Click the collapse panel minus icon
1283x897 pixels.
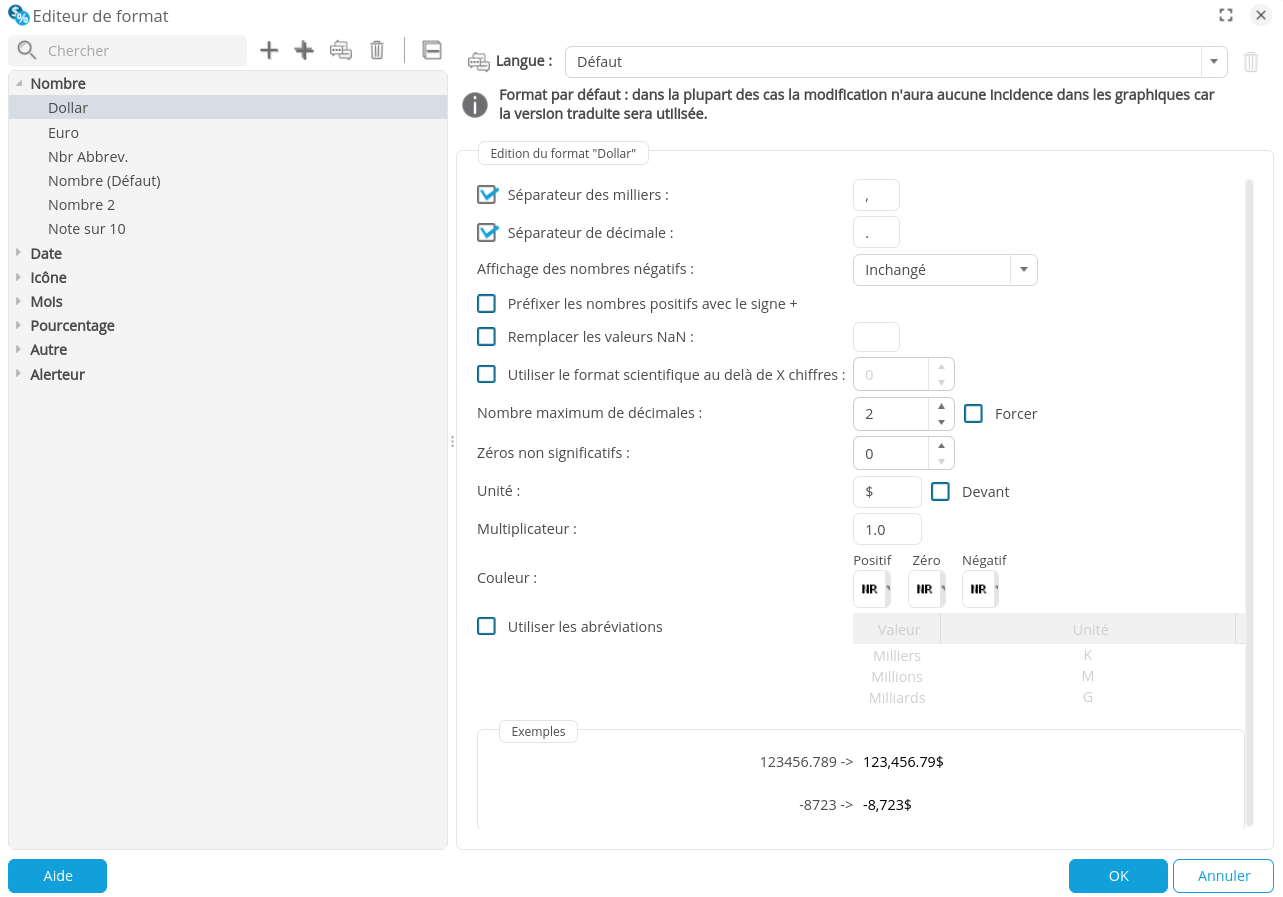pyautogui.click(x=431, y=49)
